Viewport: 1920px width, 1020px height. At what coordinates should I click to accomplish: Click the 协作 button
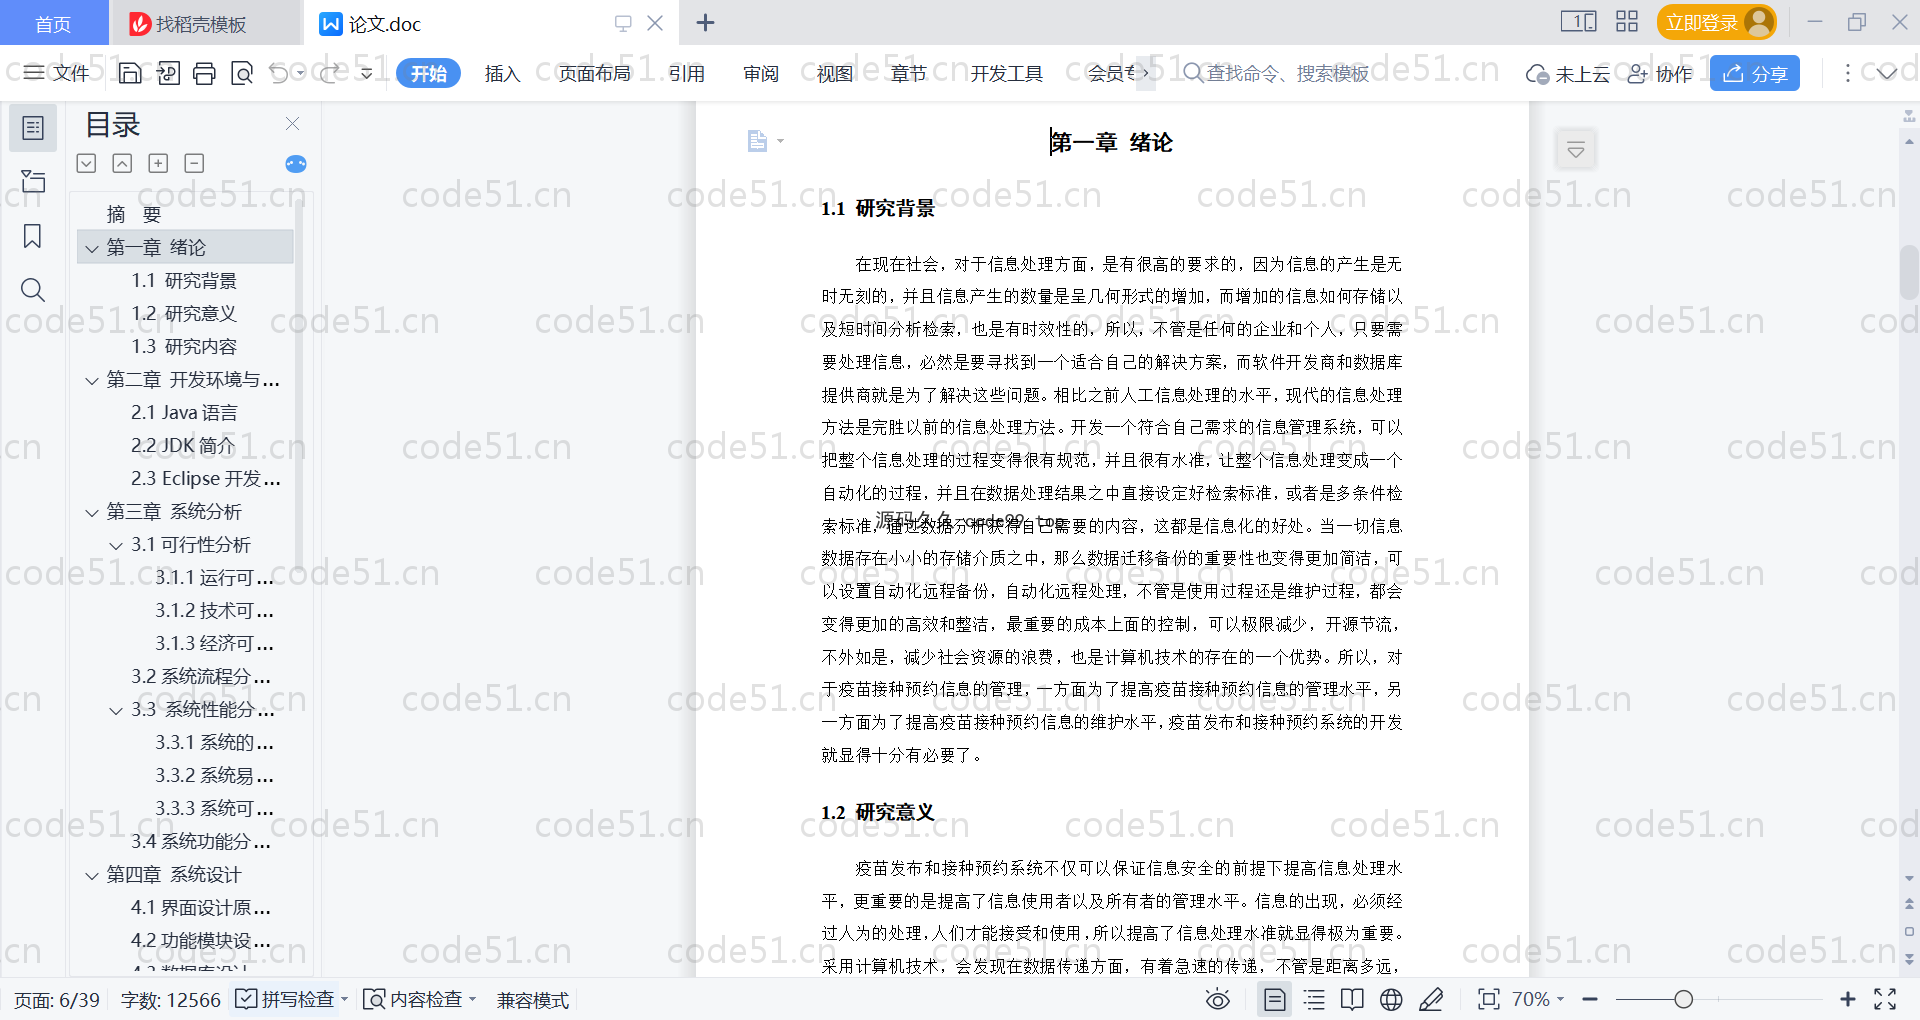pyautogui.click(x=1660, y=74)
